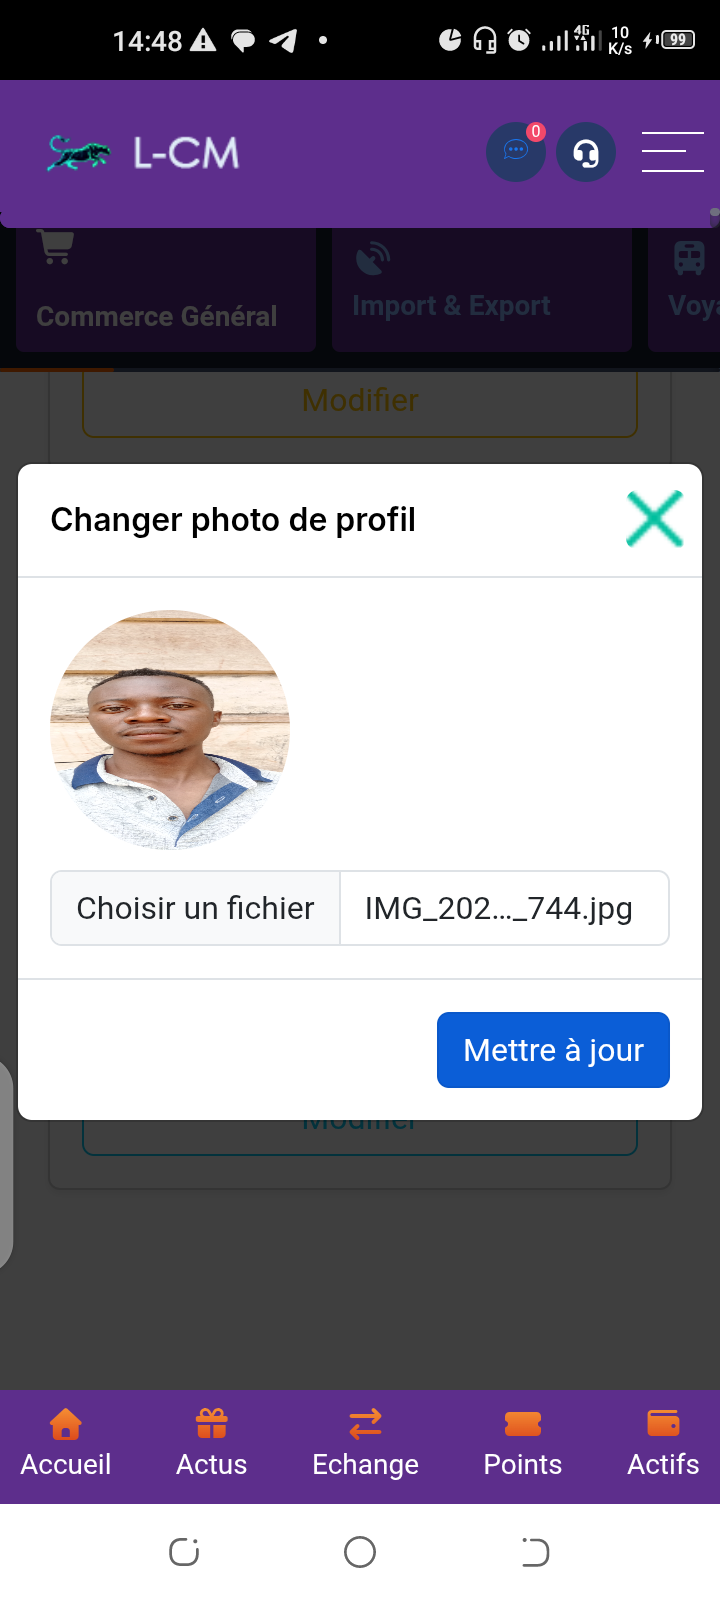The width and height of the screenshot is (720, 1600).
Task: Open the Actifs wallet tab
Action: [x=663, y=1445]
